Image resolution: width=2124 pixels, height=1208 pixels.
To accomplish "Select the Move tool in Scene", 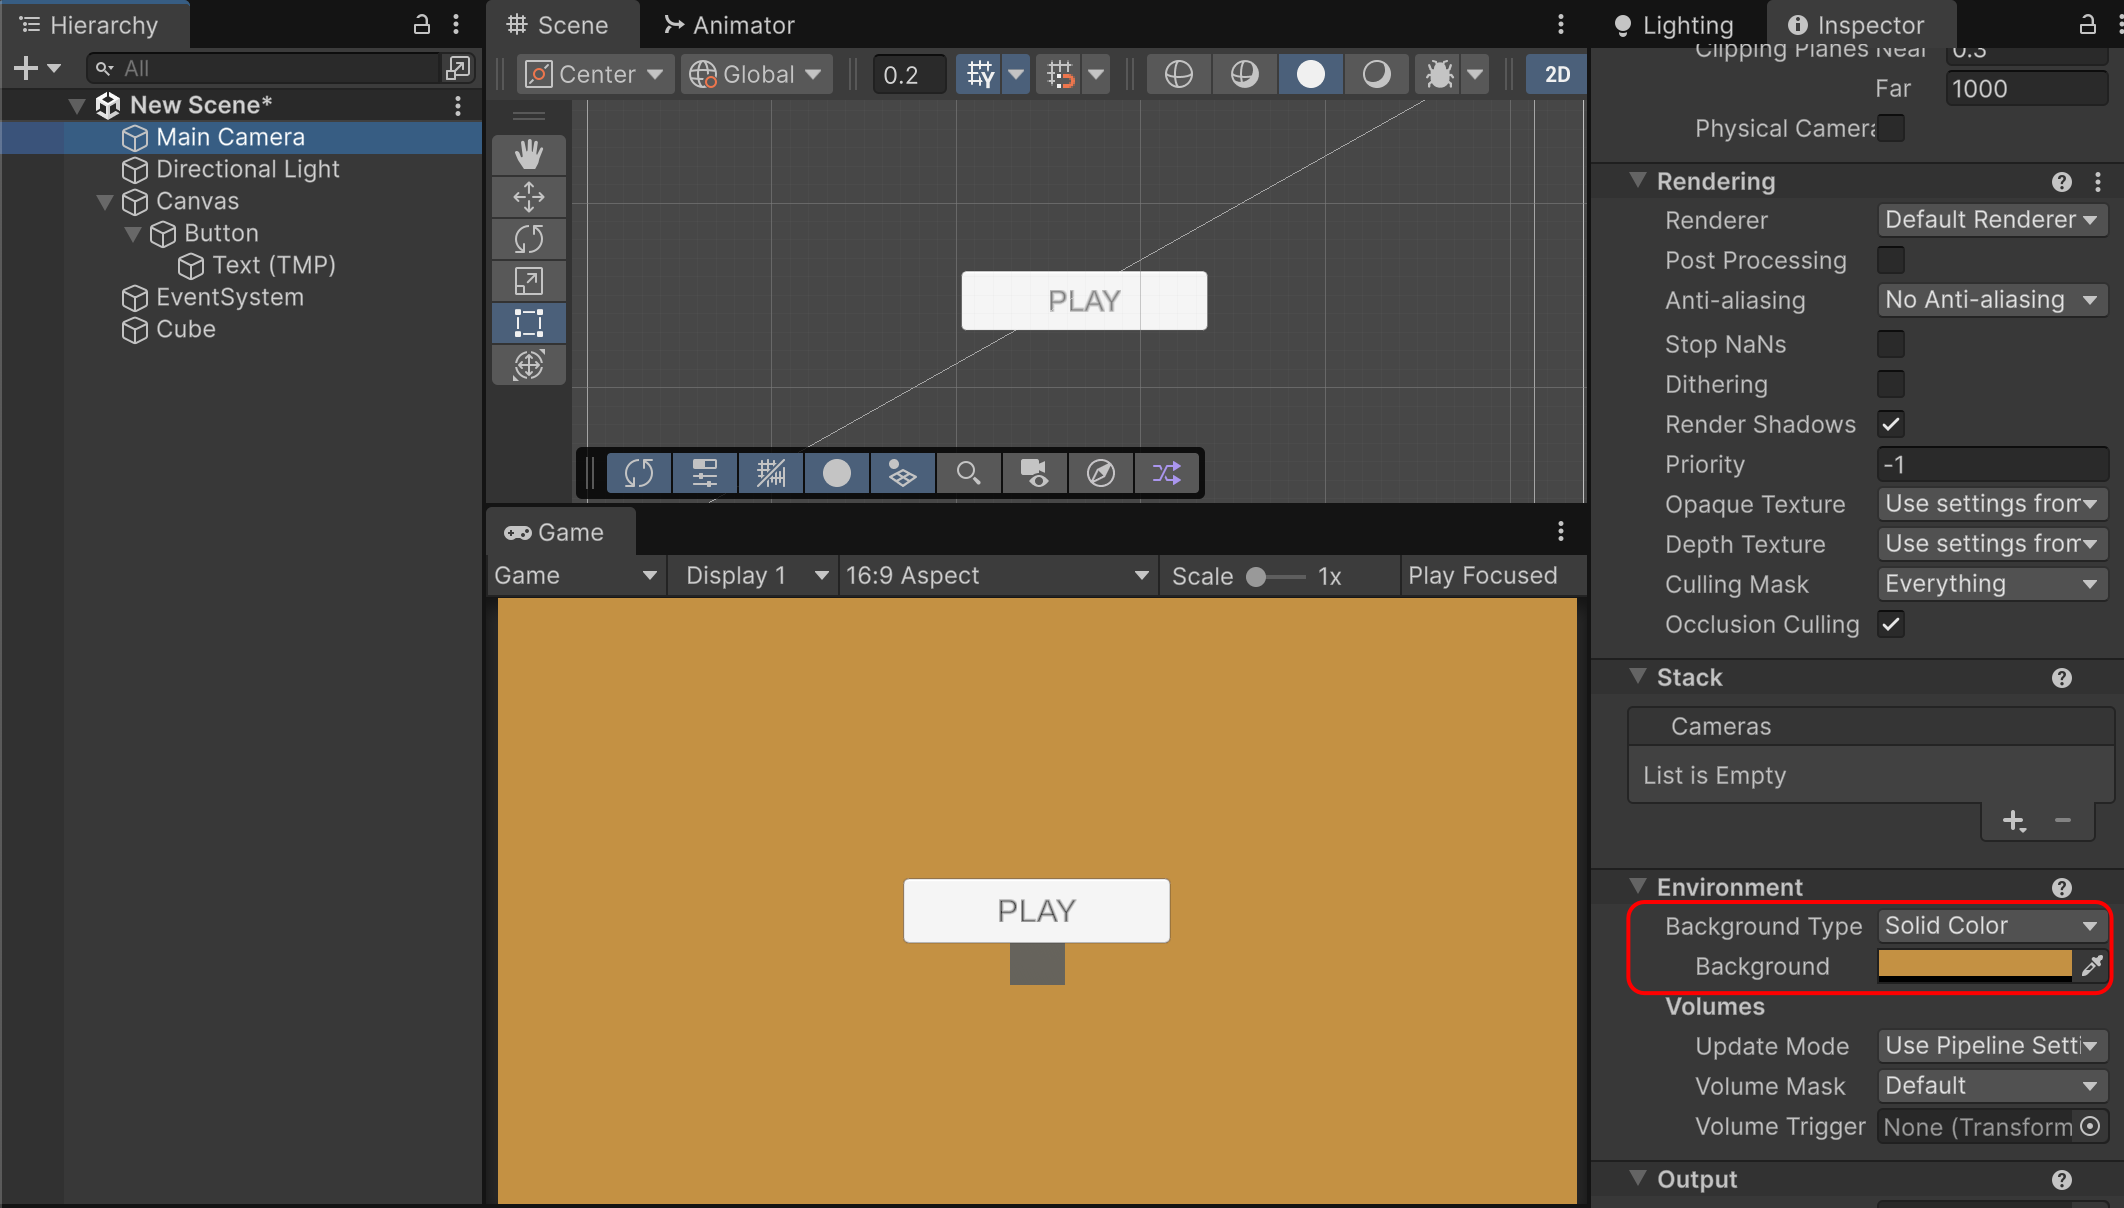I will click(x=528, y=197).
